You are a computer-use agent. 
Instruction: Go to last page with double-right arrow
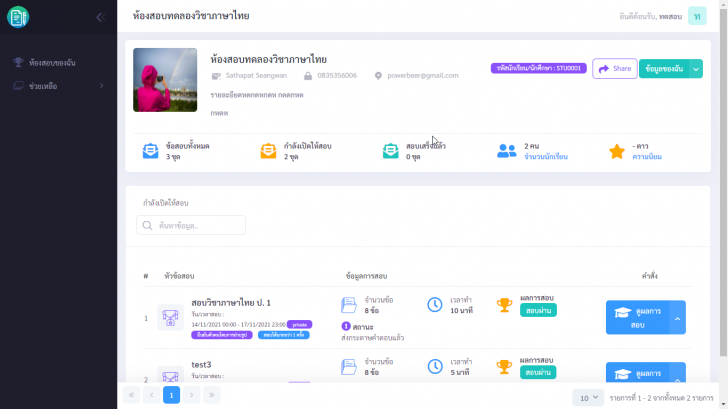[211, 395]
